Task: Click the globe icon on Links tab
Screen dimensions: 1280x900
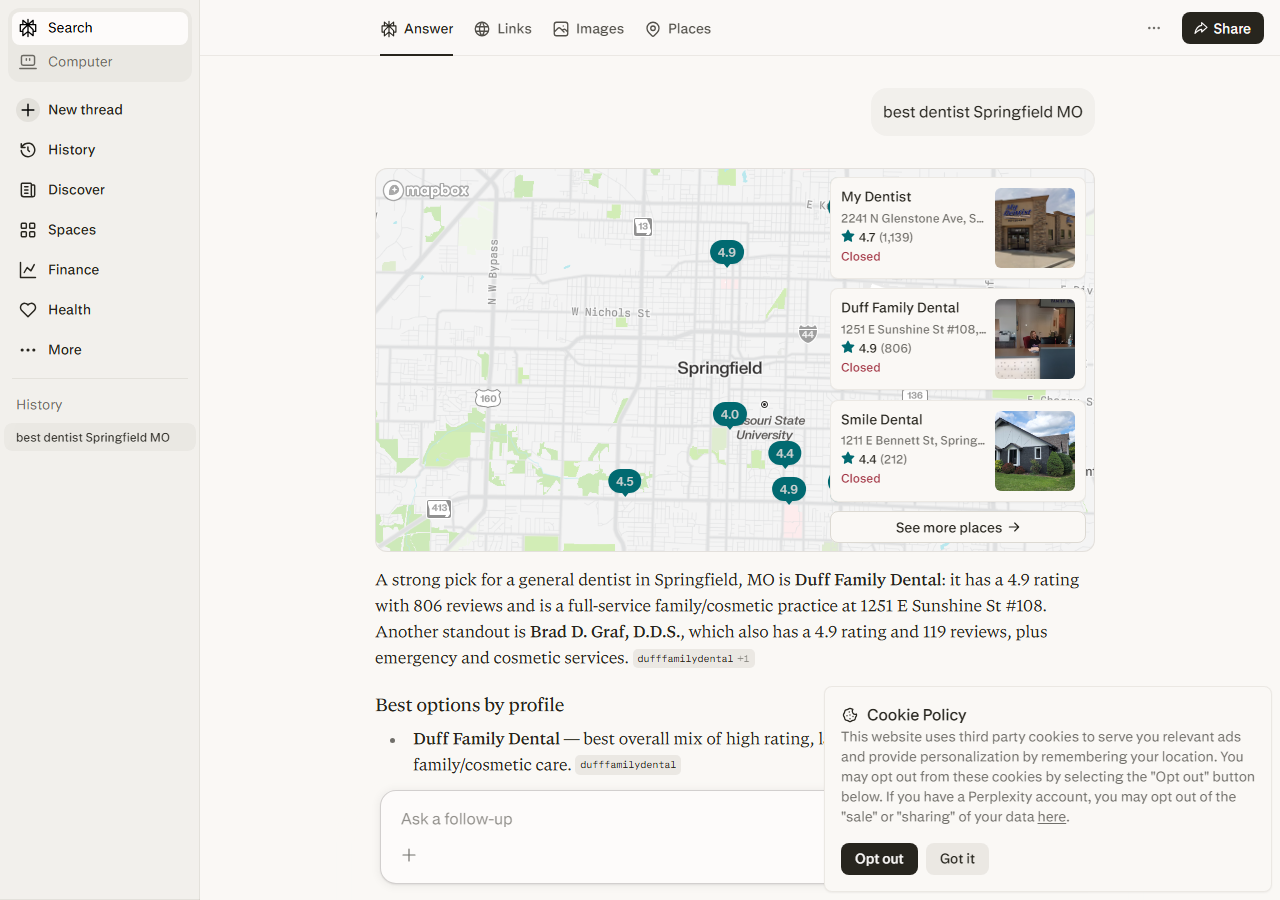Action: click(482, 29)
